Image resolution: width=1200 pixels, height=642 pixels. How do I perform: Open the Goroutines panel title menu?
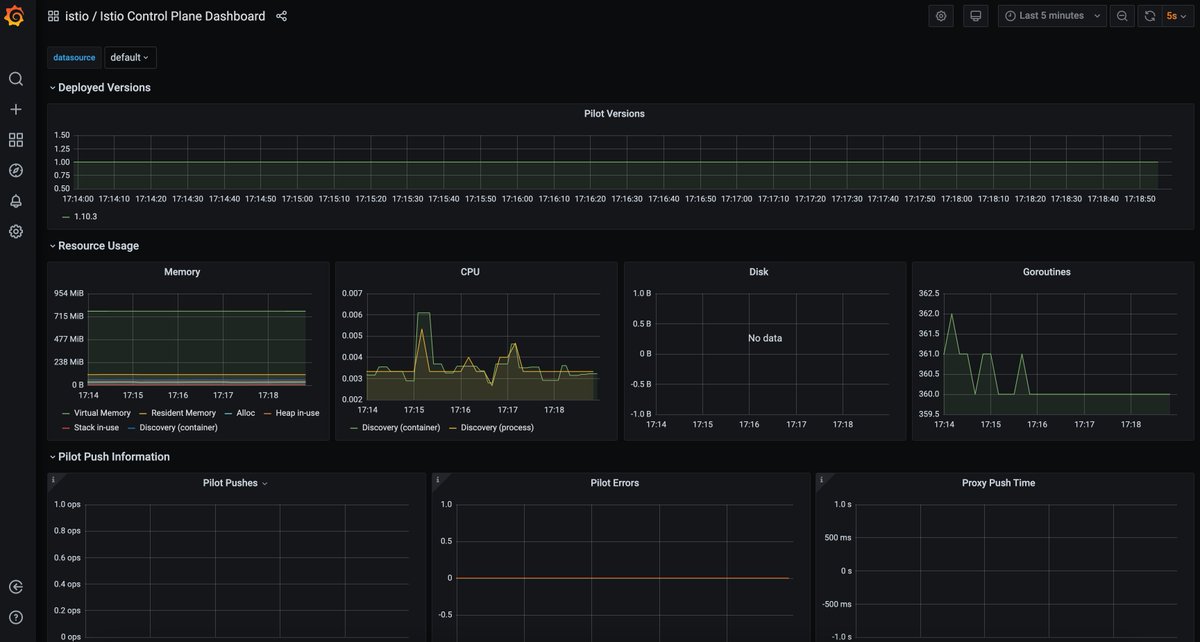pos(1047,272)
